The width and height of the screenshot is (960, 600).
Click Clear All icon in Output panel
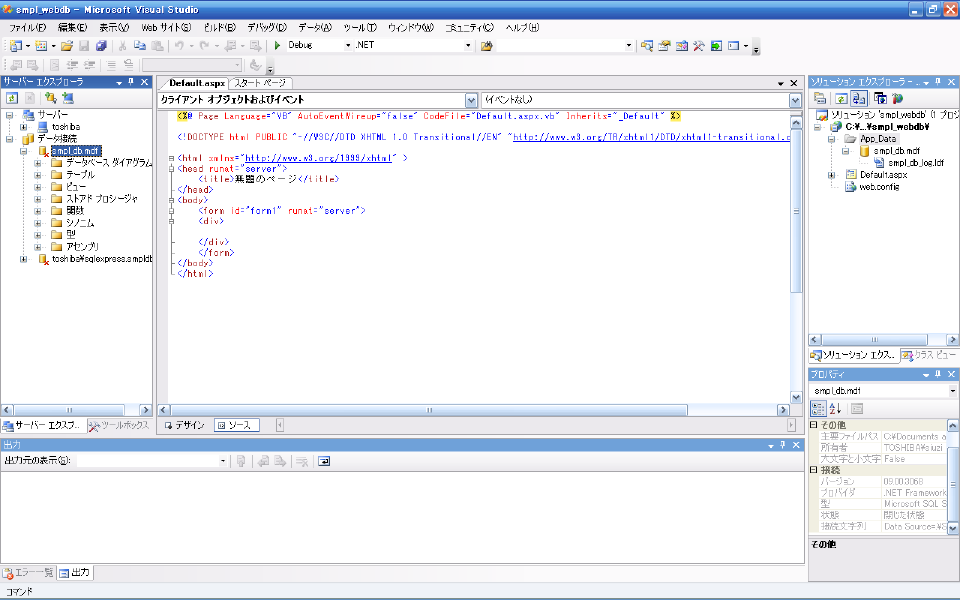[302, 461]
